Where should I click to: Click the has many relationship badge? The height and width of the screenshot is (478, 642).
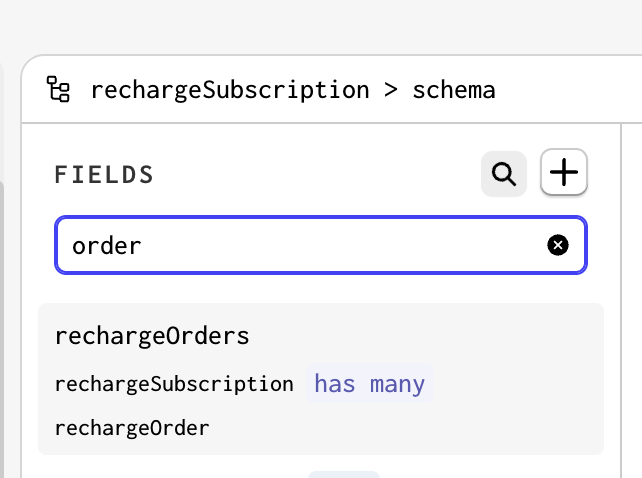tap(369, 384)
